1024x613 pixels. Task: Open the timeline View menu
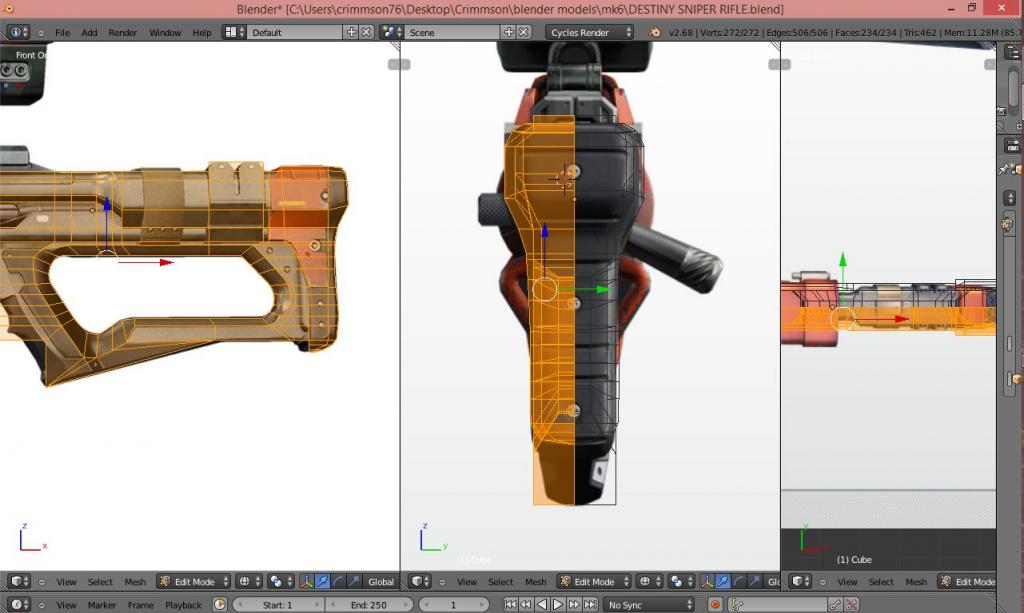point(66,605)
